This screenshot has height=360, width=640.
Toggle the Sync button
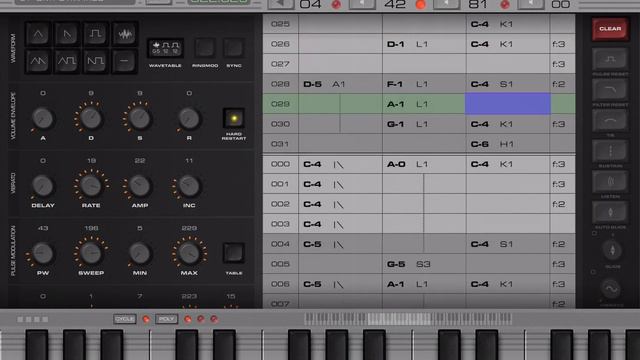click(234, 48)
